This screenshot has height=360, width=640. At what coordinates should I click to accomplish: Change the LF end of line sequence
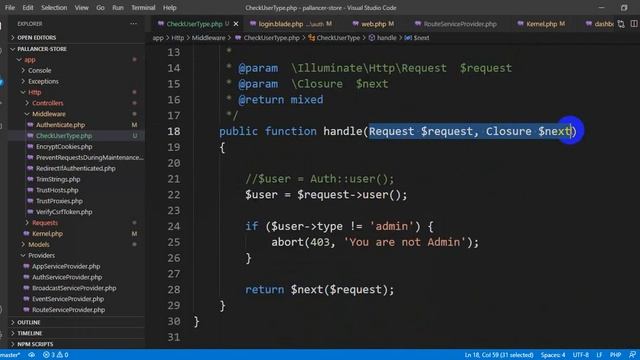pos(599,355)
